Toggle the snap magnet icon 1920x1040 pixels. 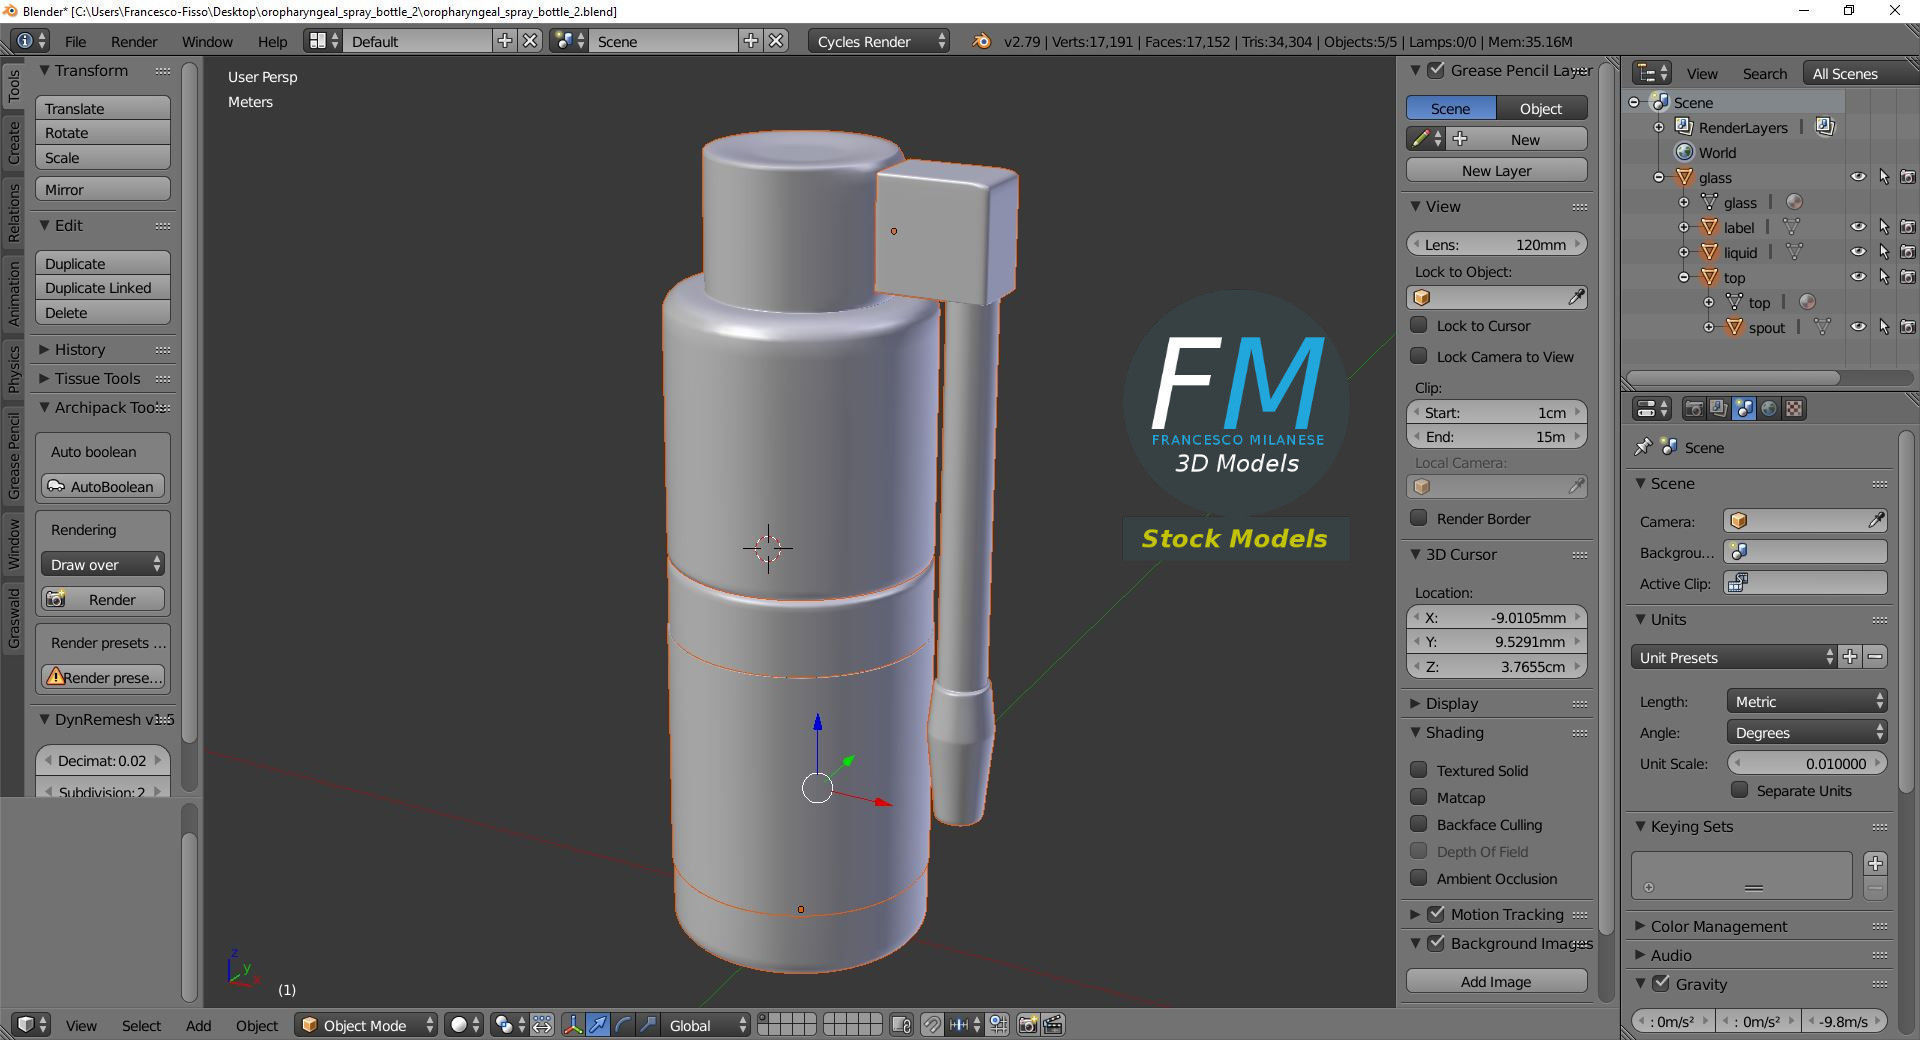932,1024
